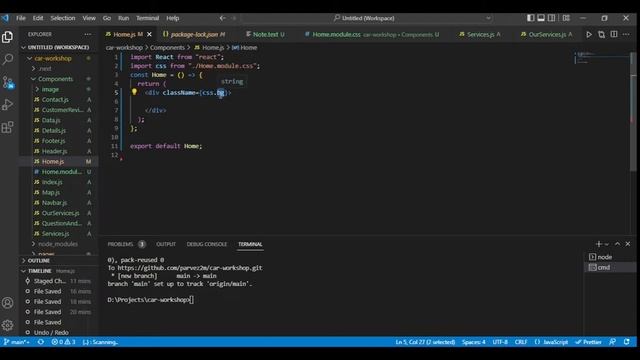The height and width of the screenshot is (360, 640).
Task: Toggle the primary side bar layout icon
Action: pos(530,18)
